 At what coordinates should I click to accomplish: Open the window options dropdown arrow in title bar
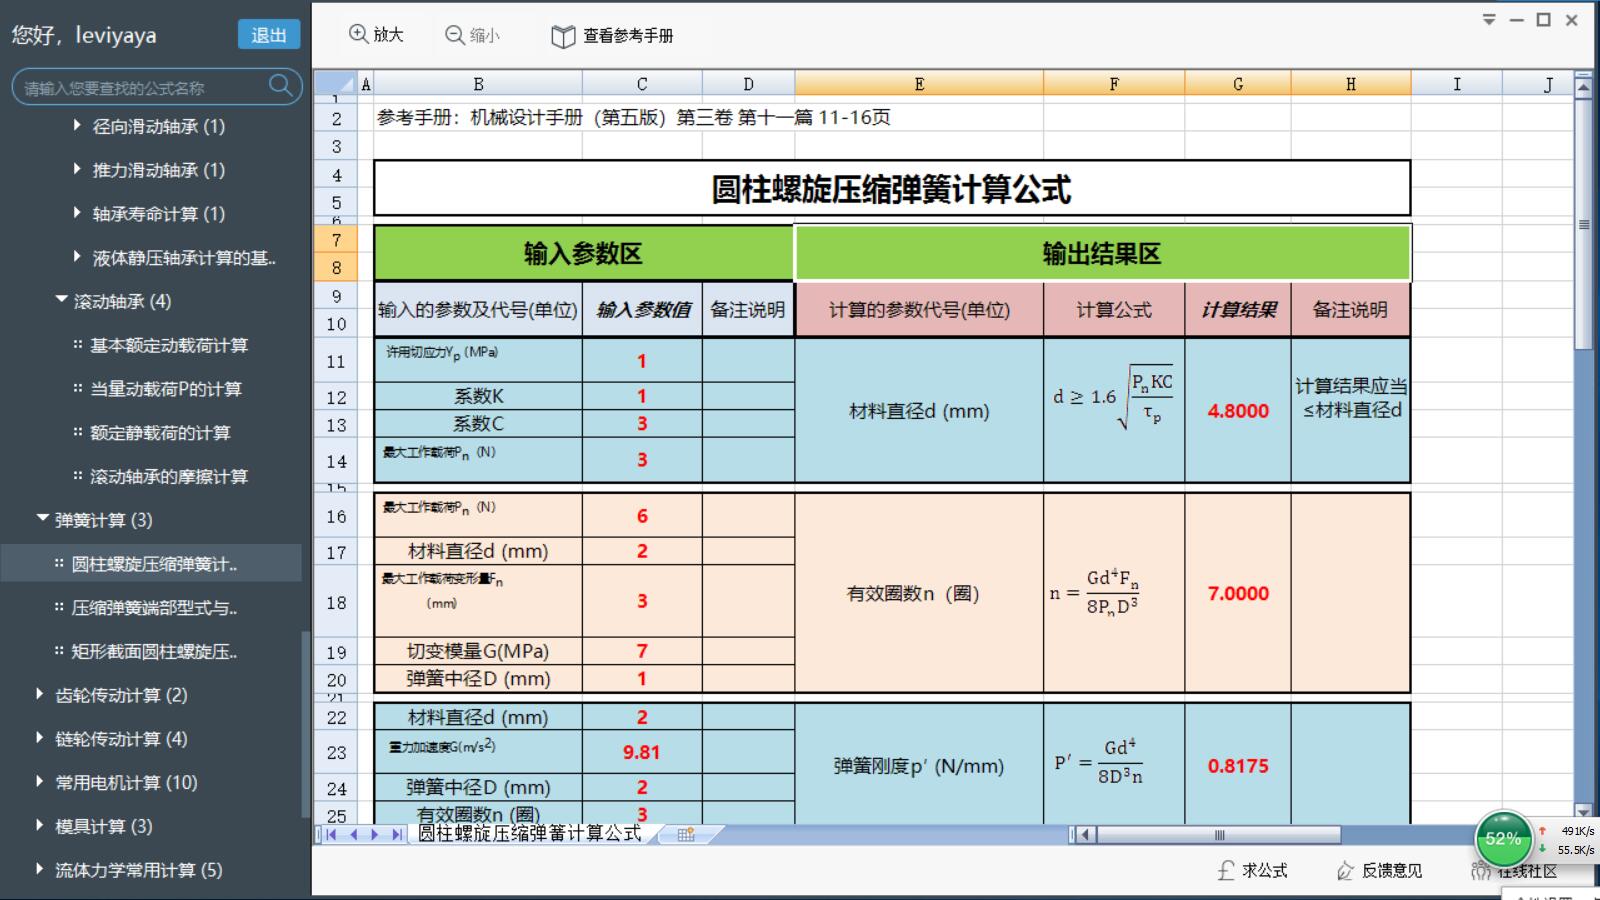coord(1489,19)
